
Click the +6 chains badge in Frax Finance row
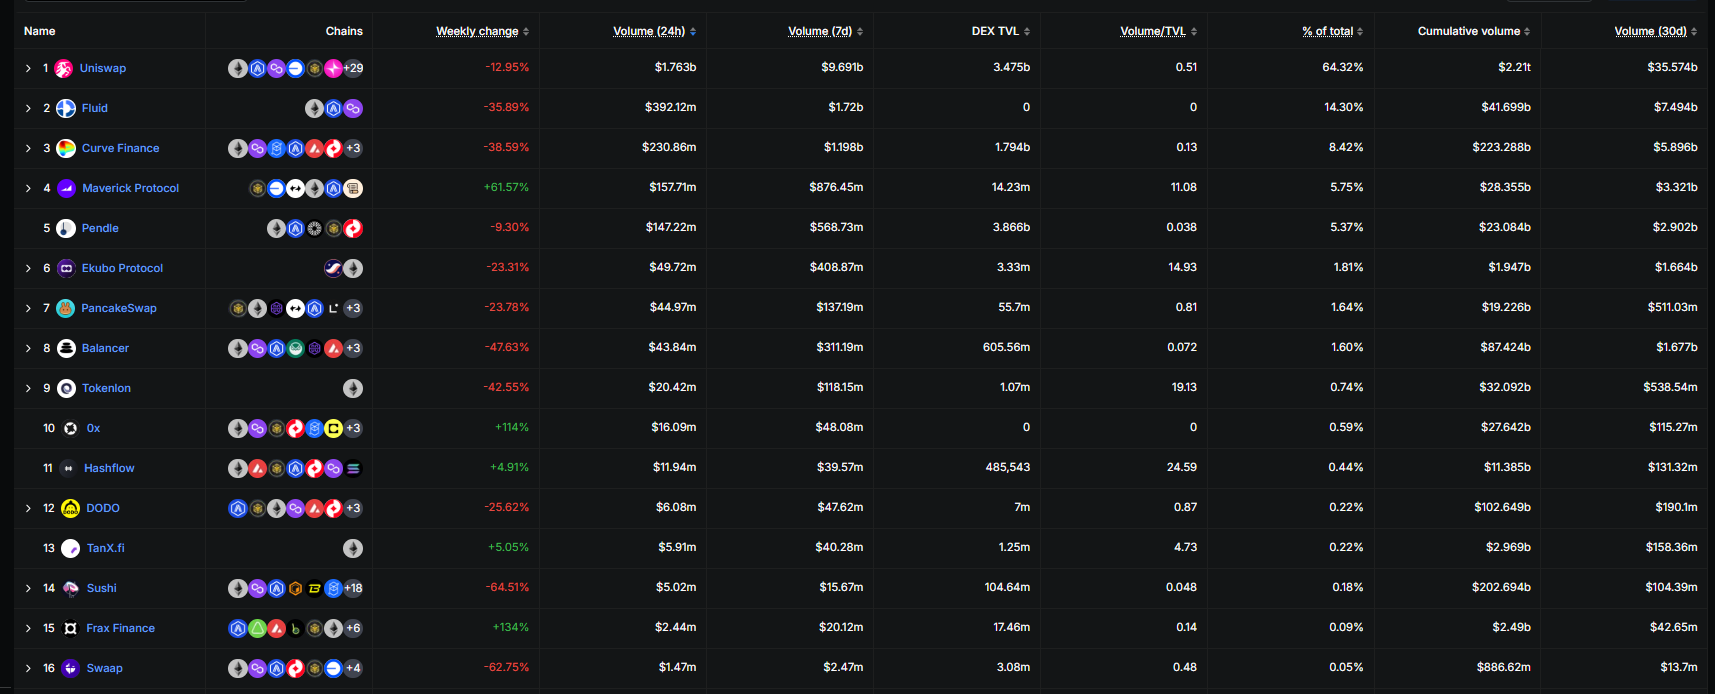point(353,628)
